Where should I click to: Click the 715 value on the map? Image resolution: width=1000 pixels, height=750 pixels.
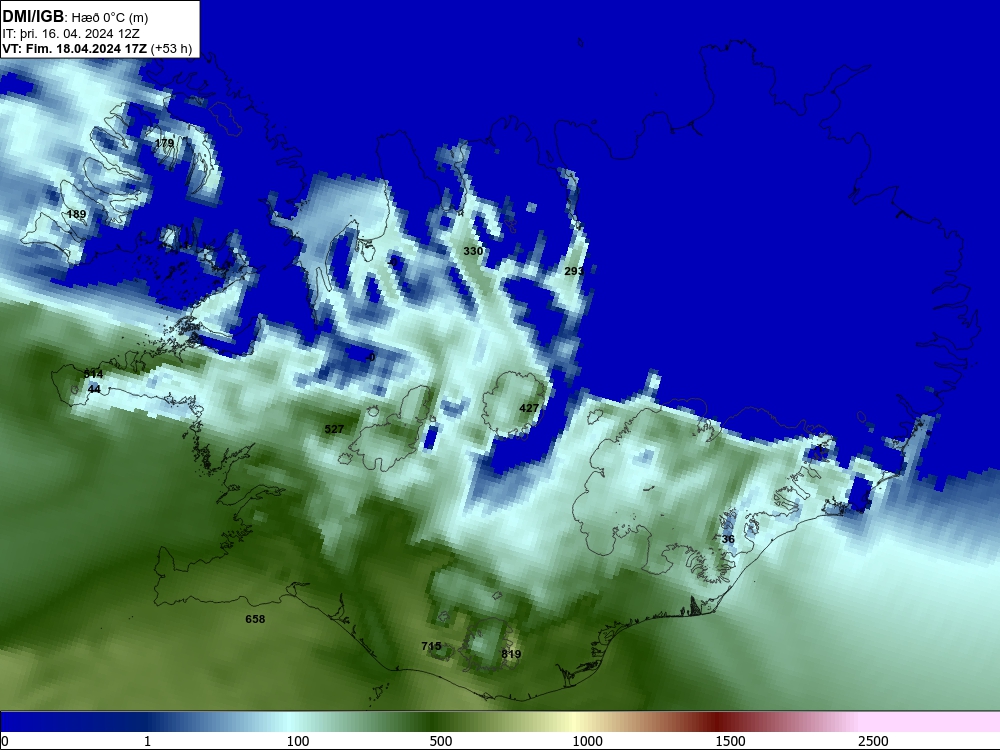point(431,646)
